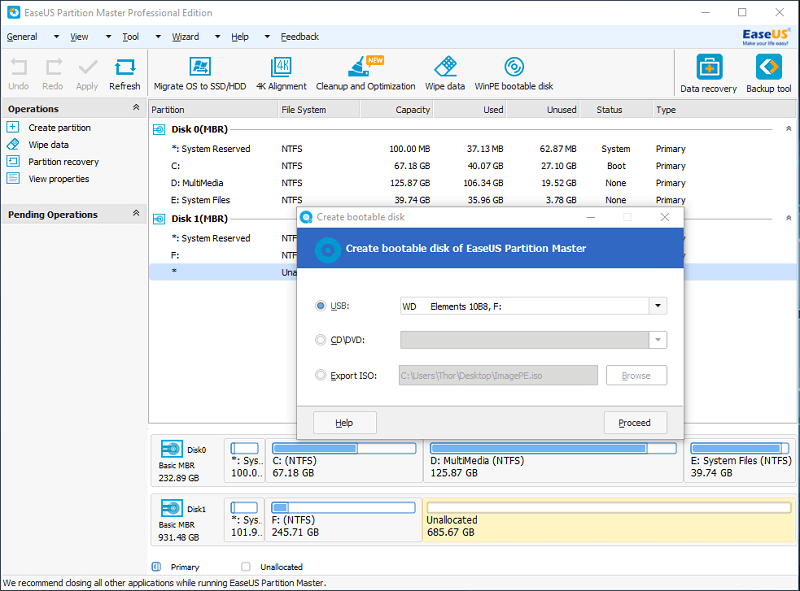Select the Unallocated 685.67 GB block
This screenshot has height=591, width=800.
click(x=609, y=520)
